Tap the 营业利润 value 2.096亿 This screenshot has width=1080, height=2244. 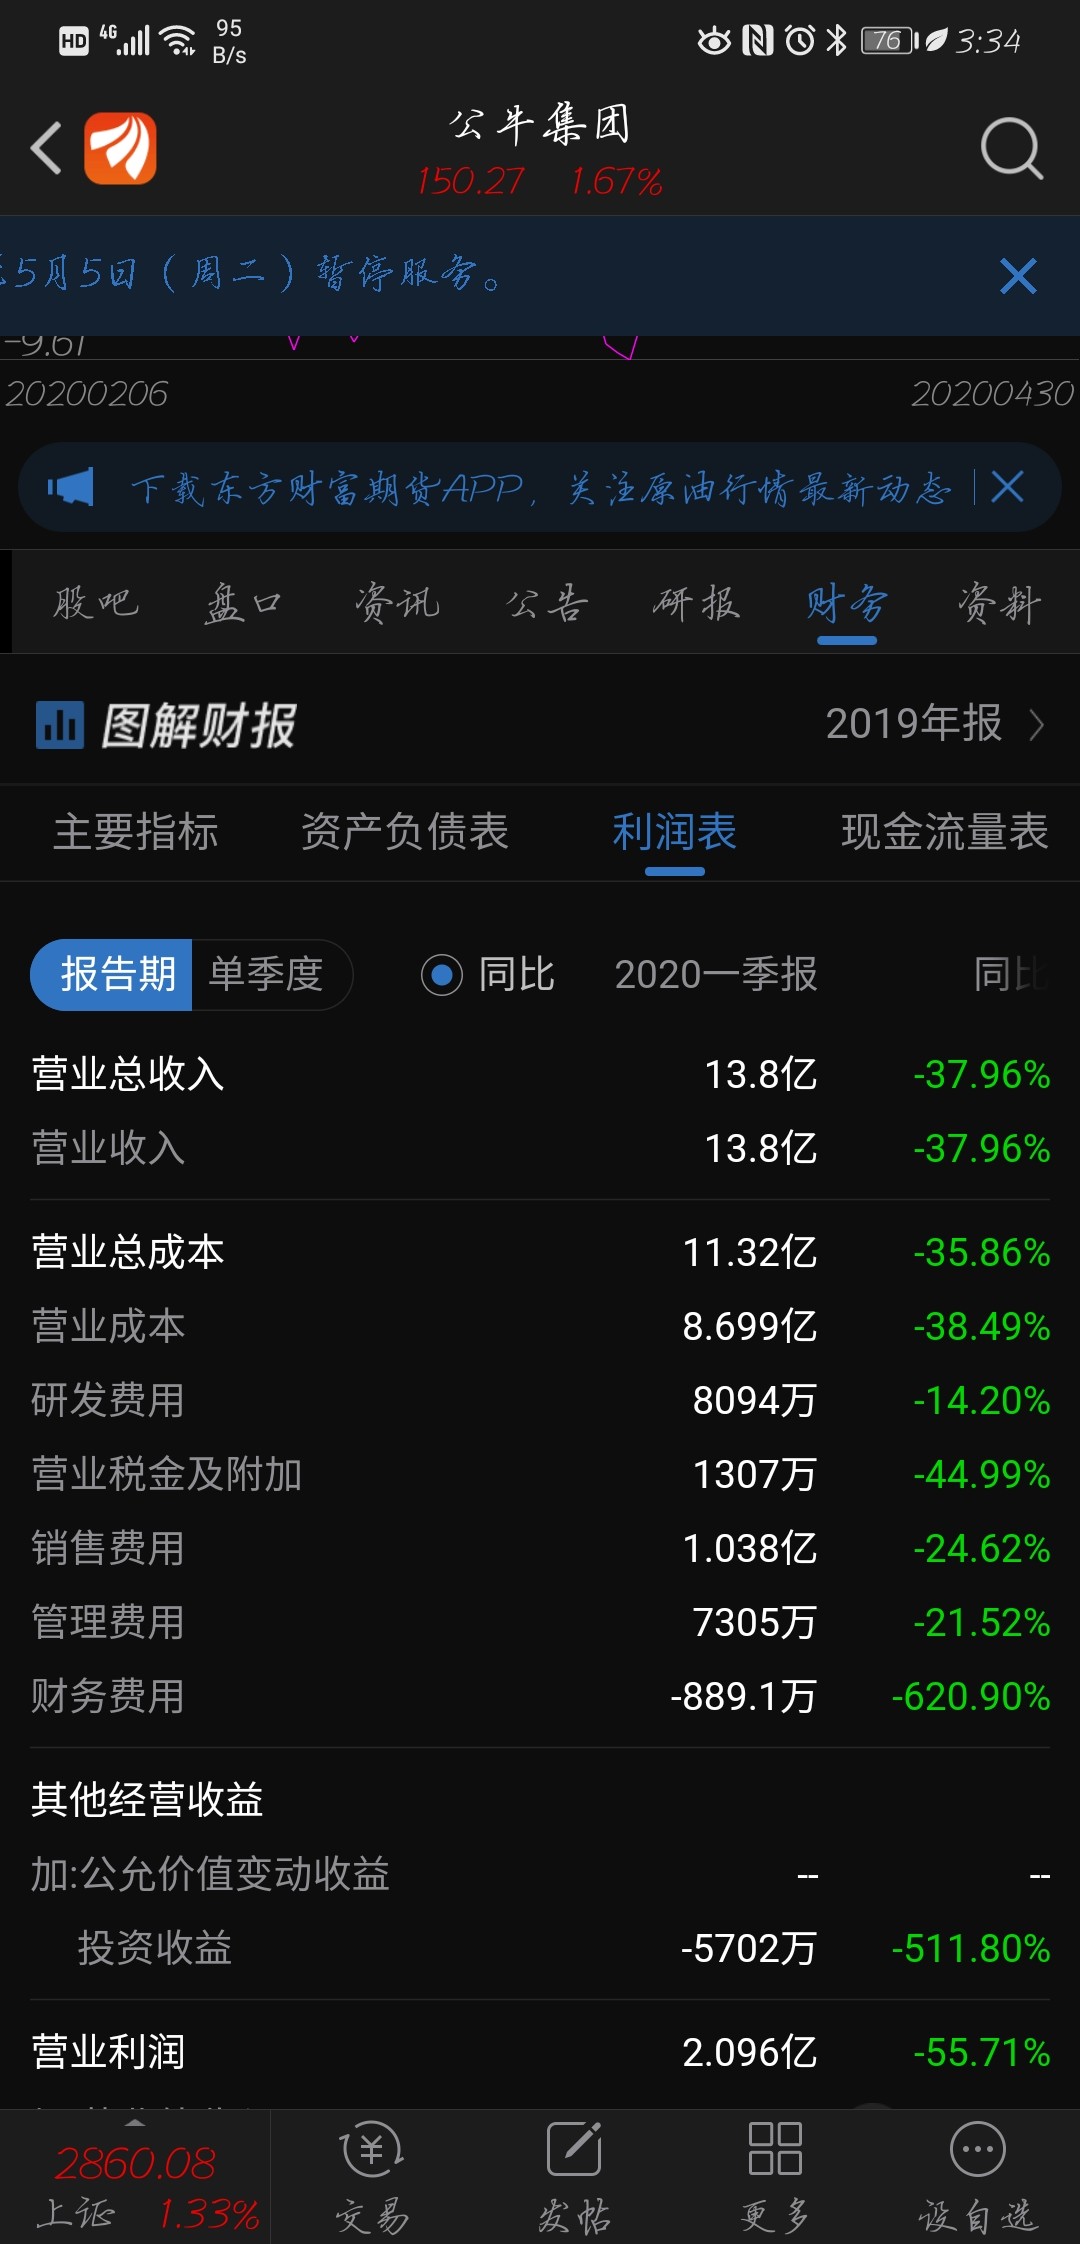(750, 2052)
